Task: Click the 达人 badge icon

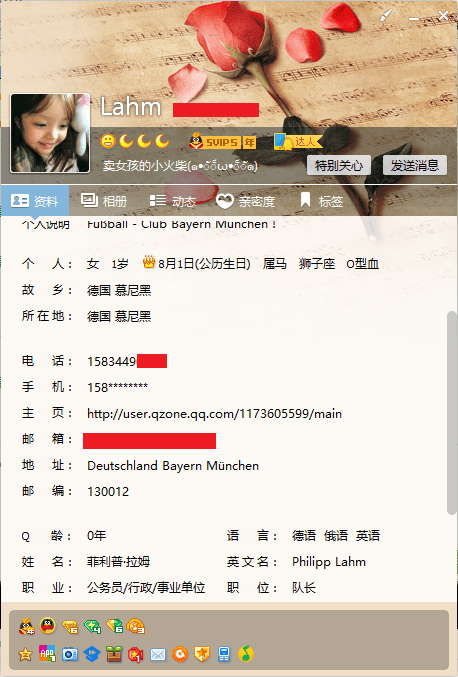Action: pos(298,141)
